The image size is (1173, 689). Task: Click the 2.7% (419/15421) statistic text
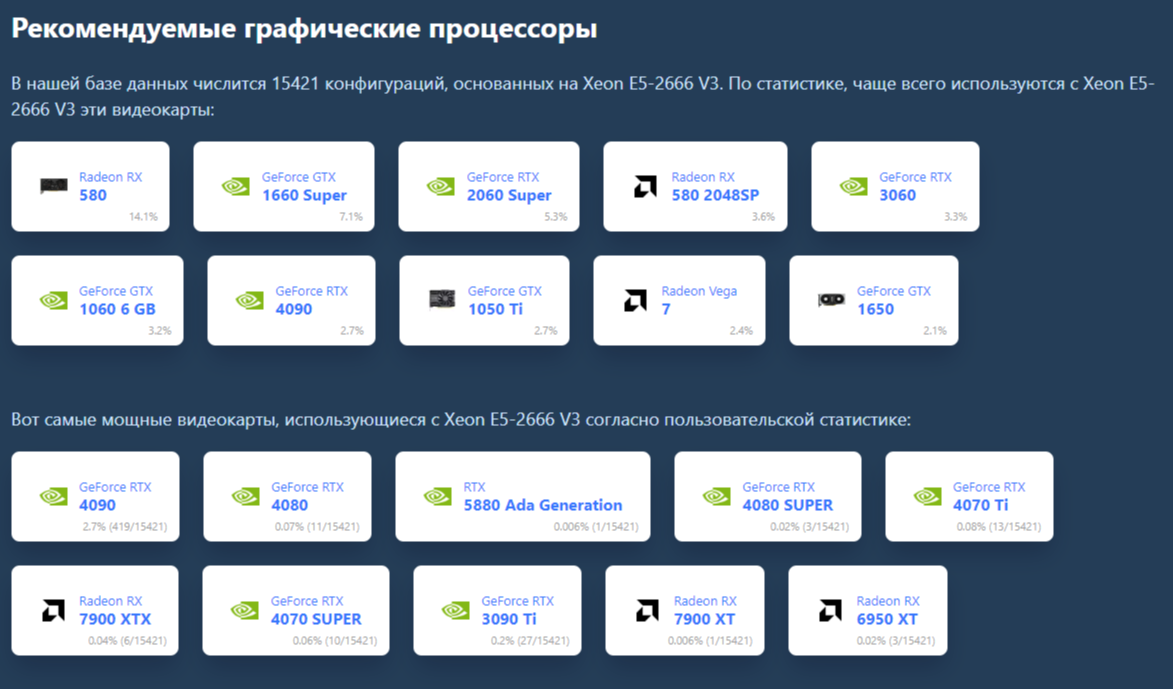125,527
